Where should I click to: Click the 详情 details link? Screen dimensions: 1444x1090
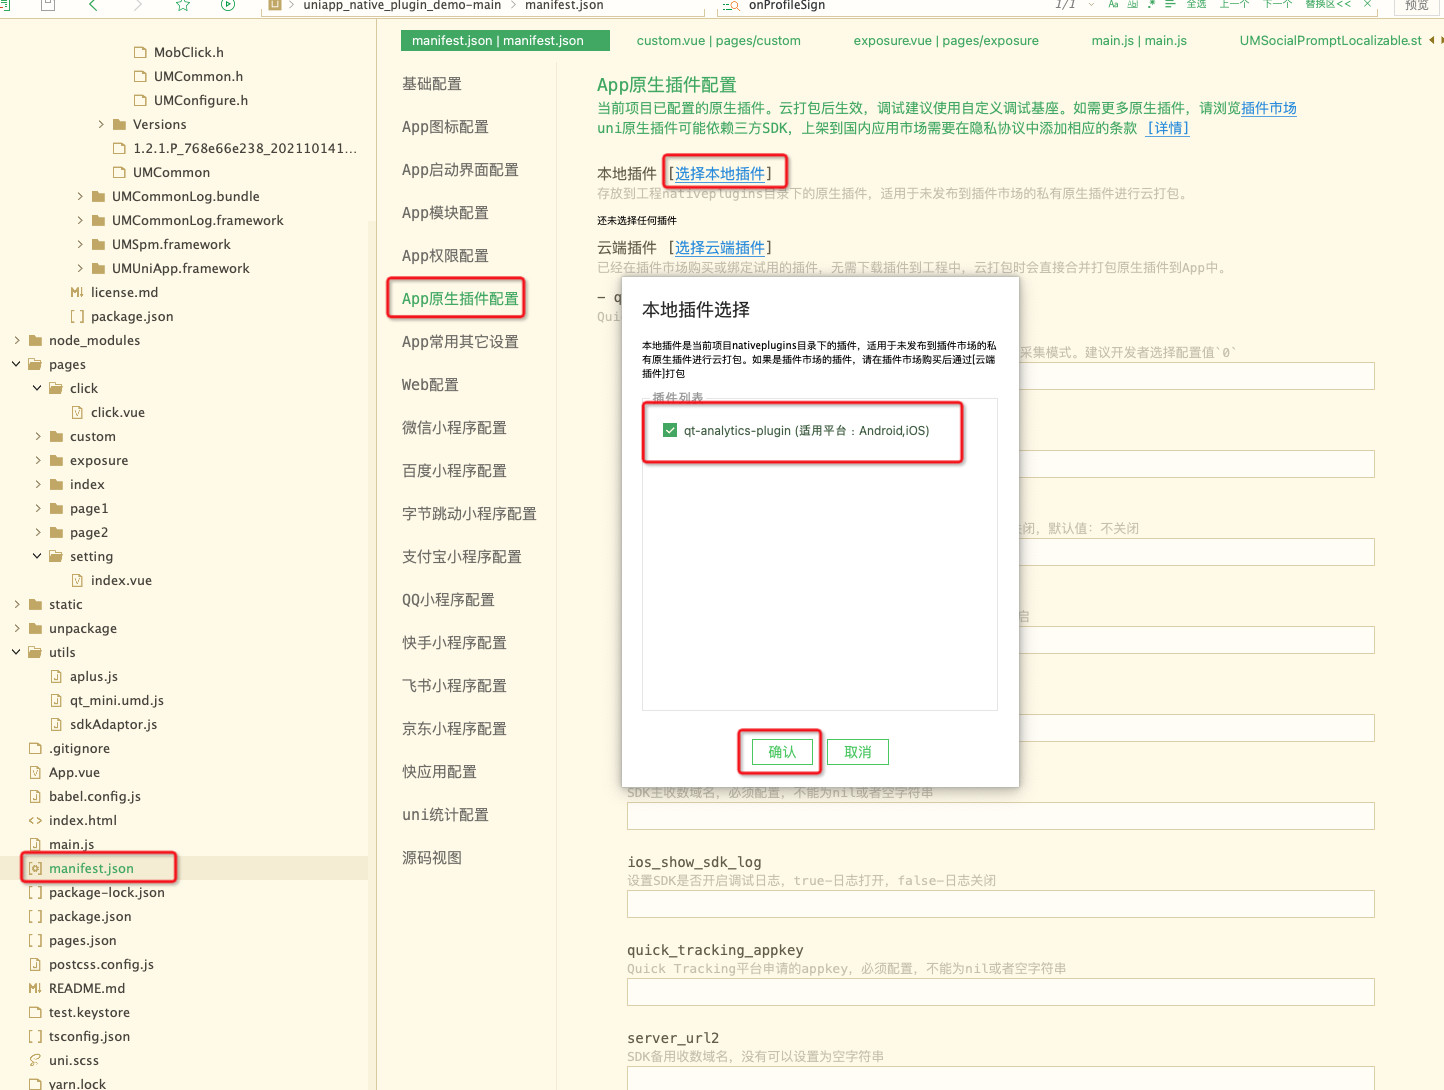point(1168,128)
